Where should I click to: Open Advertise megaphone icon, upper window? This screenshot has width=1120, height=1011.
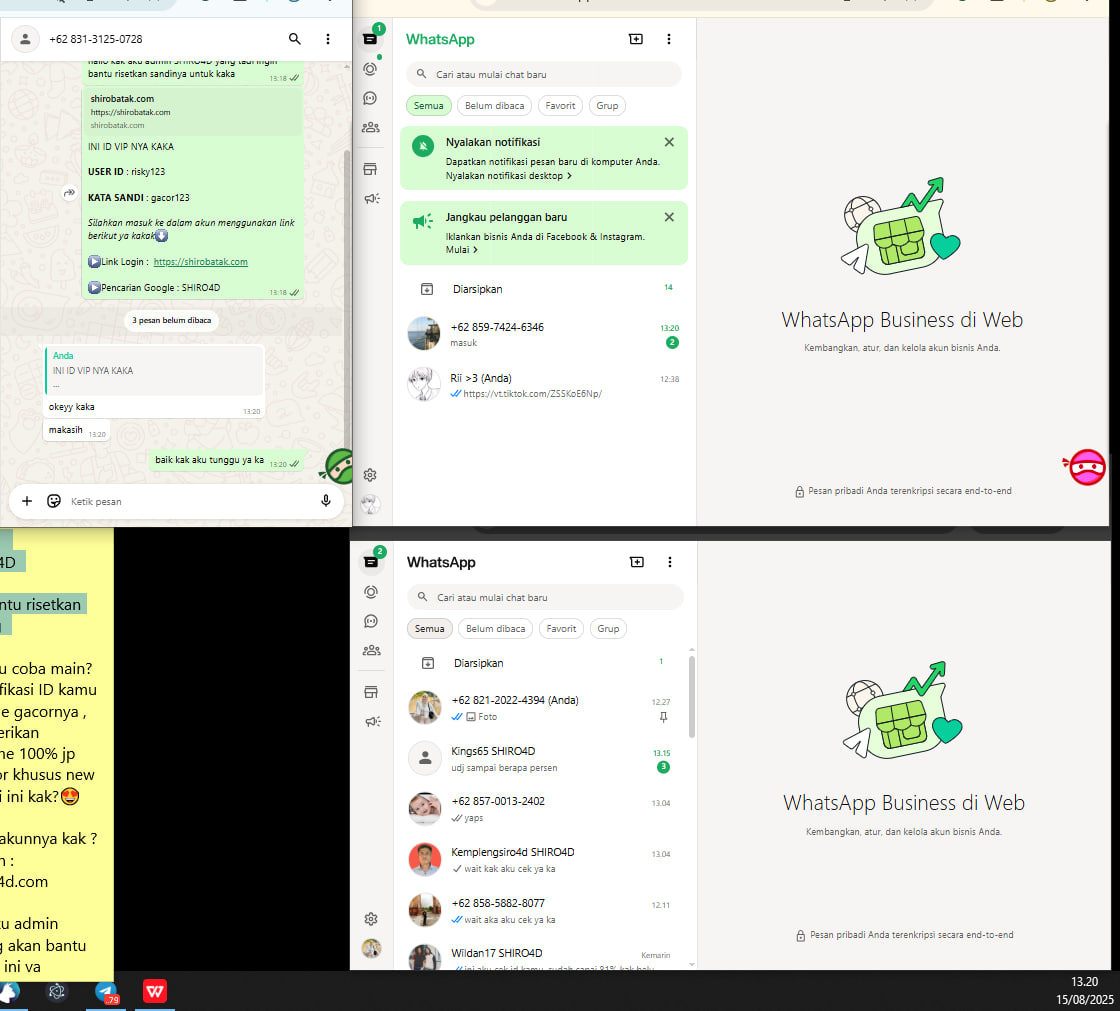point(371,199)
